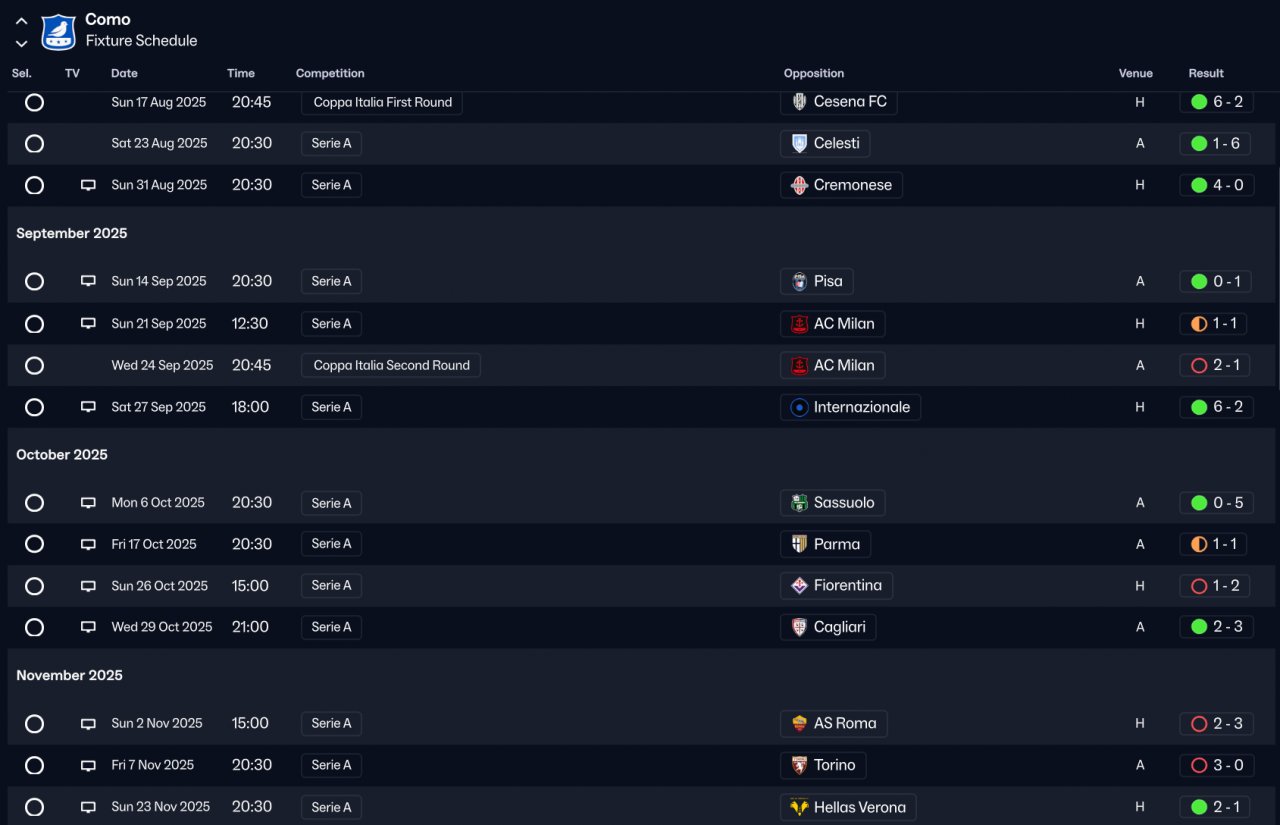Collapse the October 2025 section header
Image resolution: width=1280 pixels, height=825 pixels.
tap(62, 455)
